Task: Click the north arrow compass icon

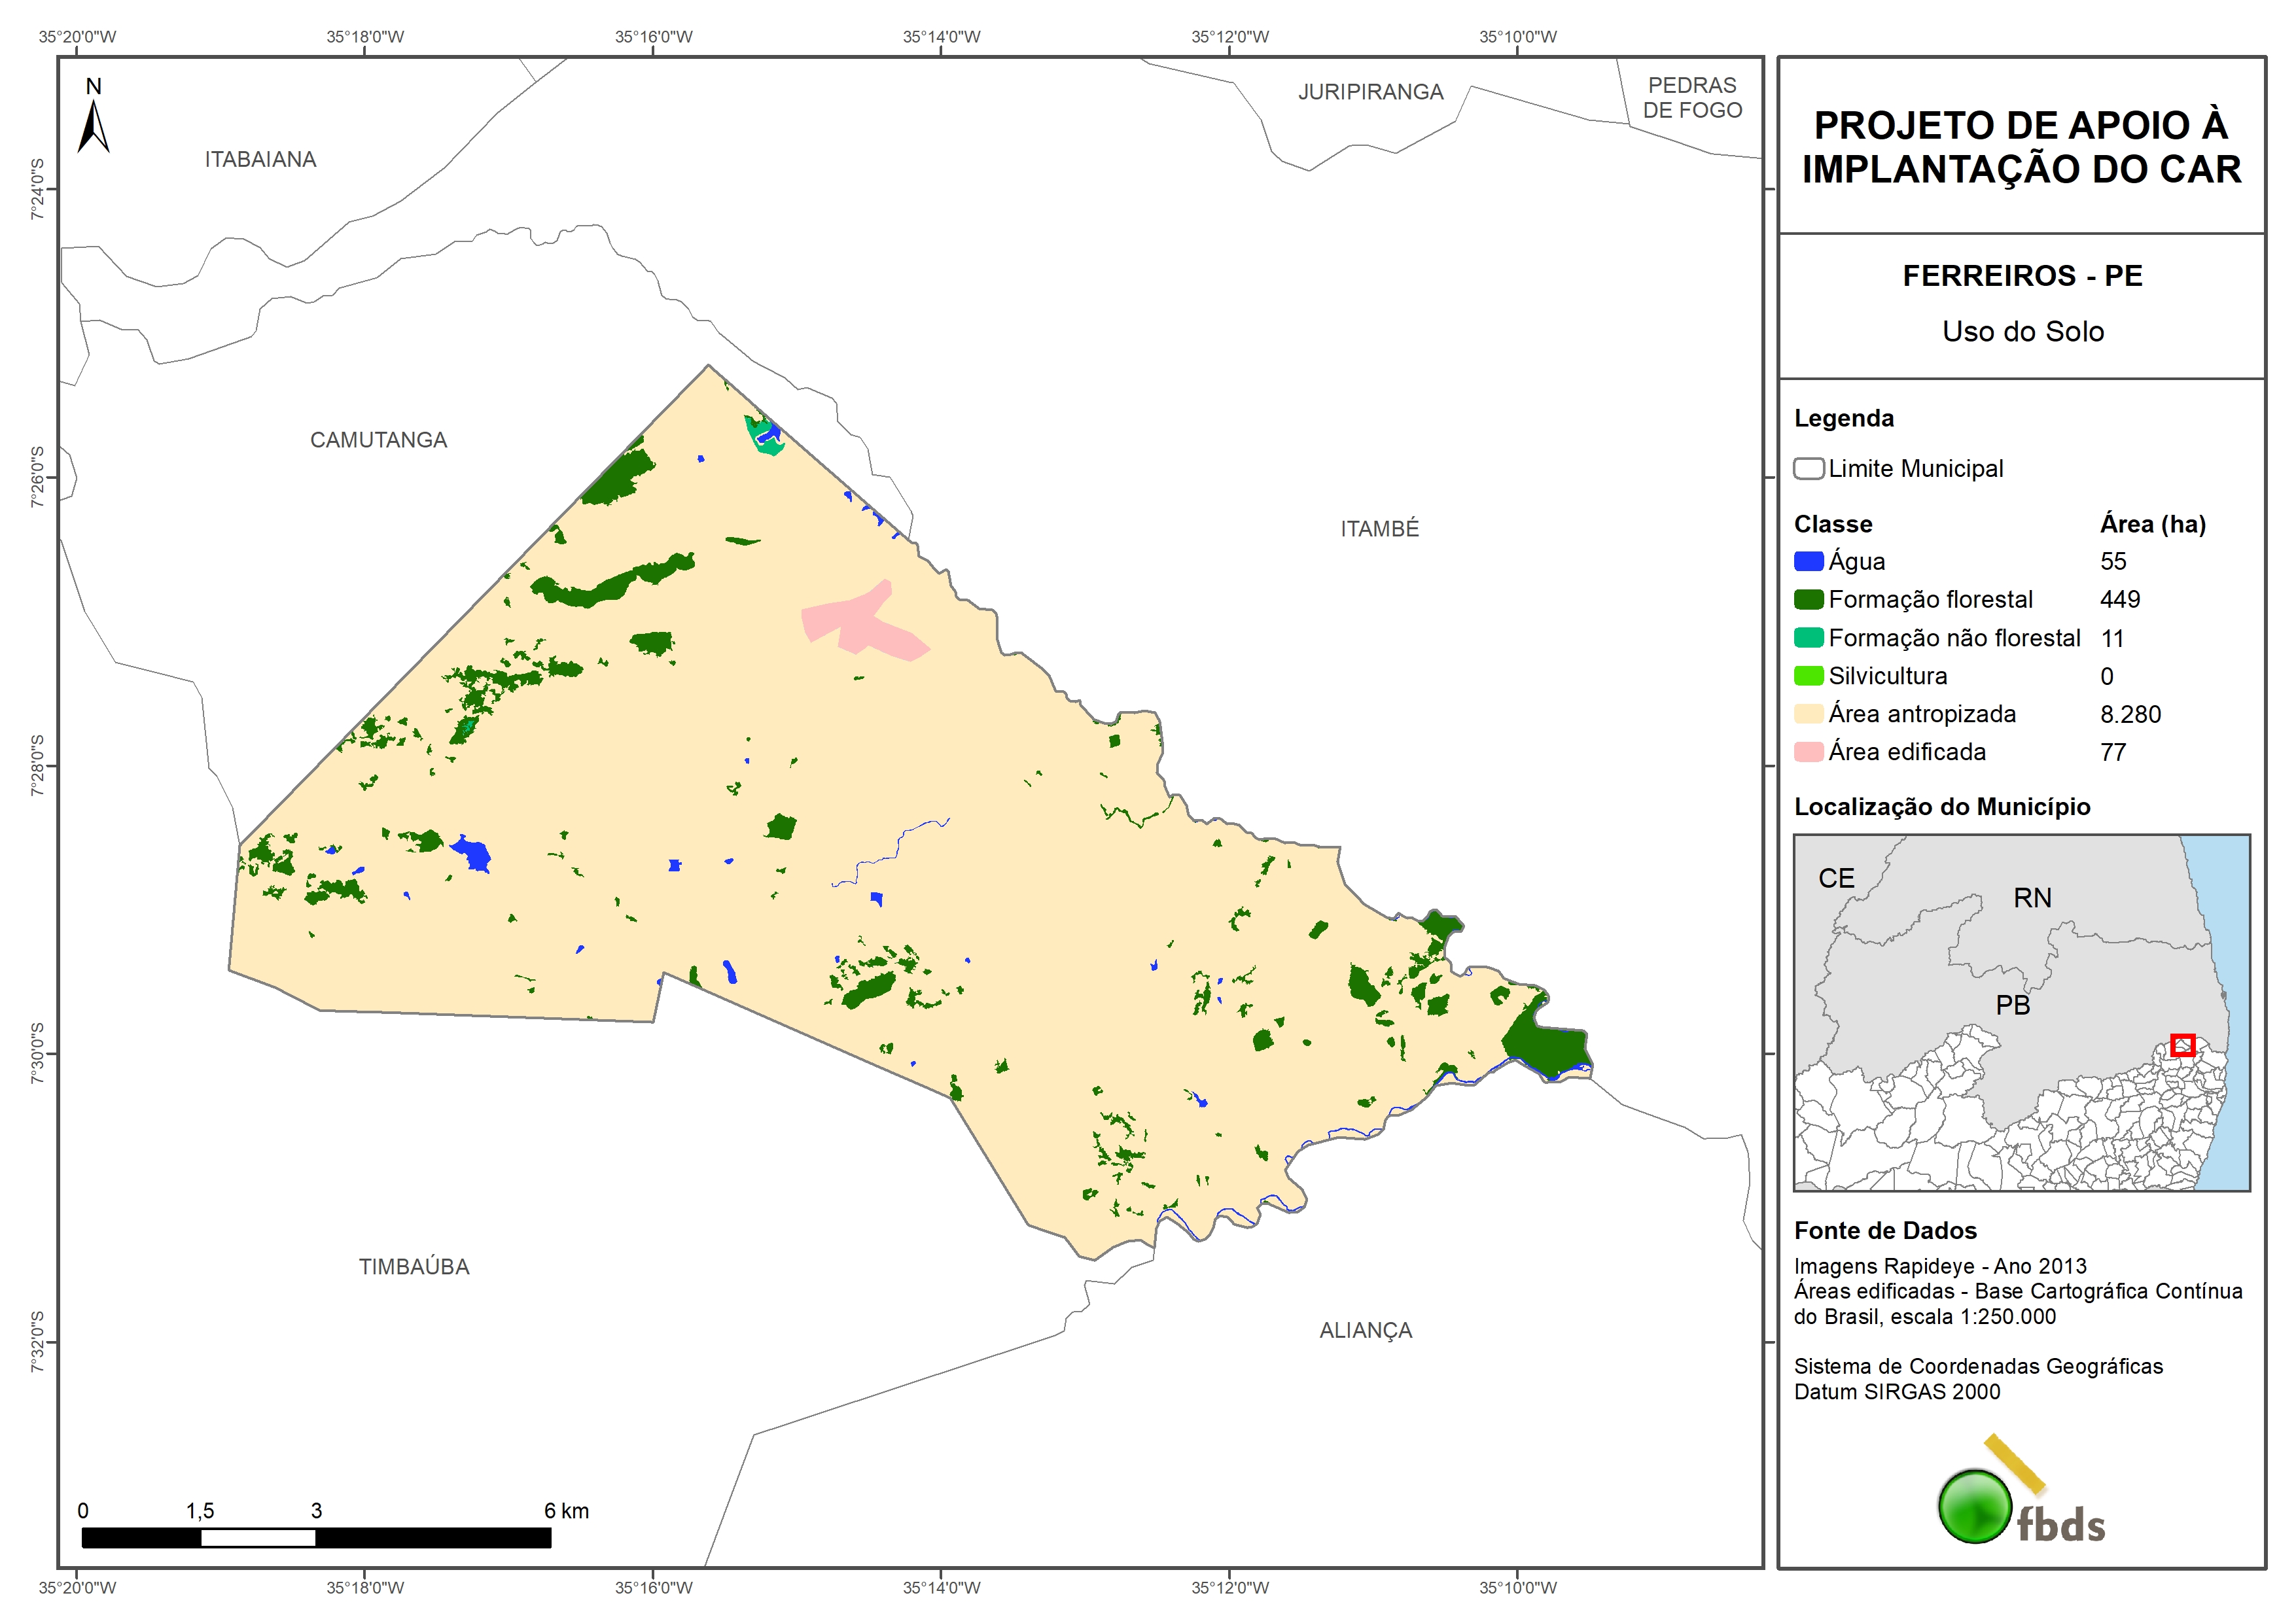Action: [93, 125]
